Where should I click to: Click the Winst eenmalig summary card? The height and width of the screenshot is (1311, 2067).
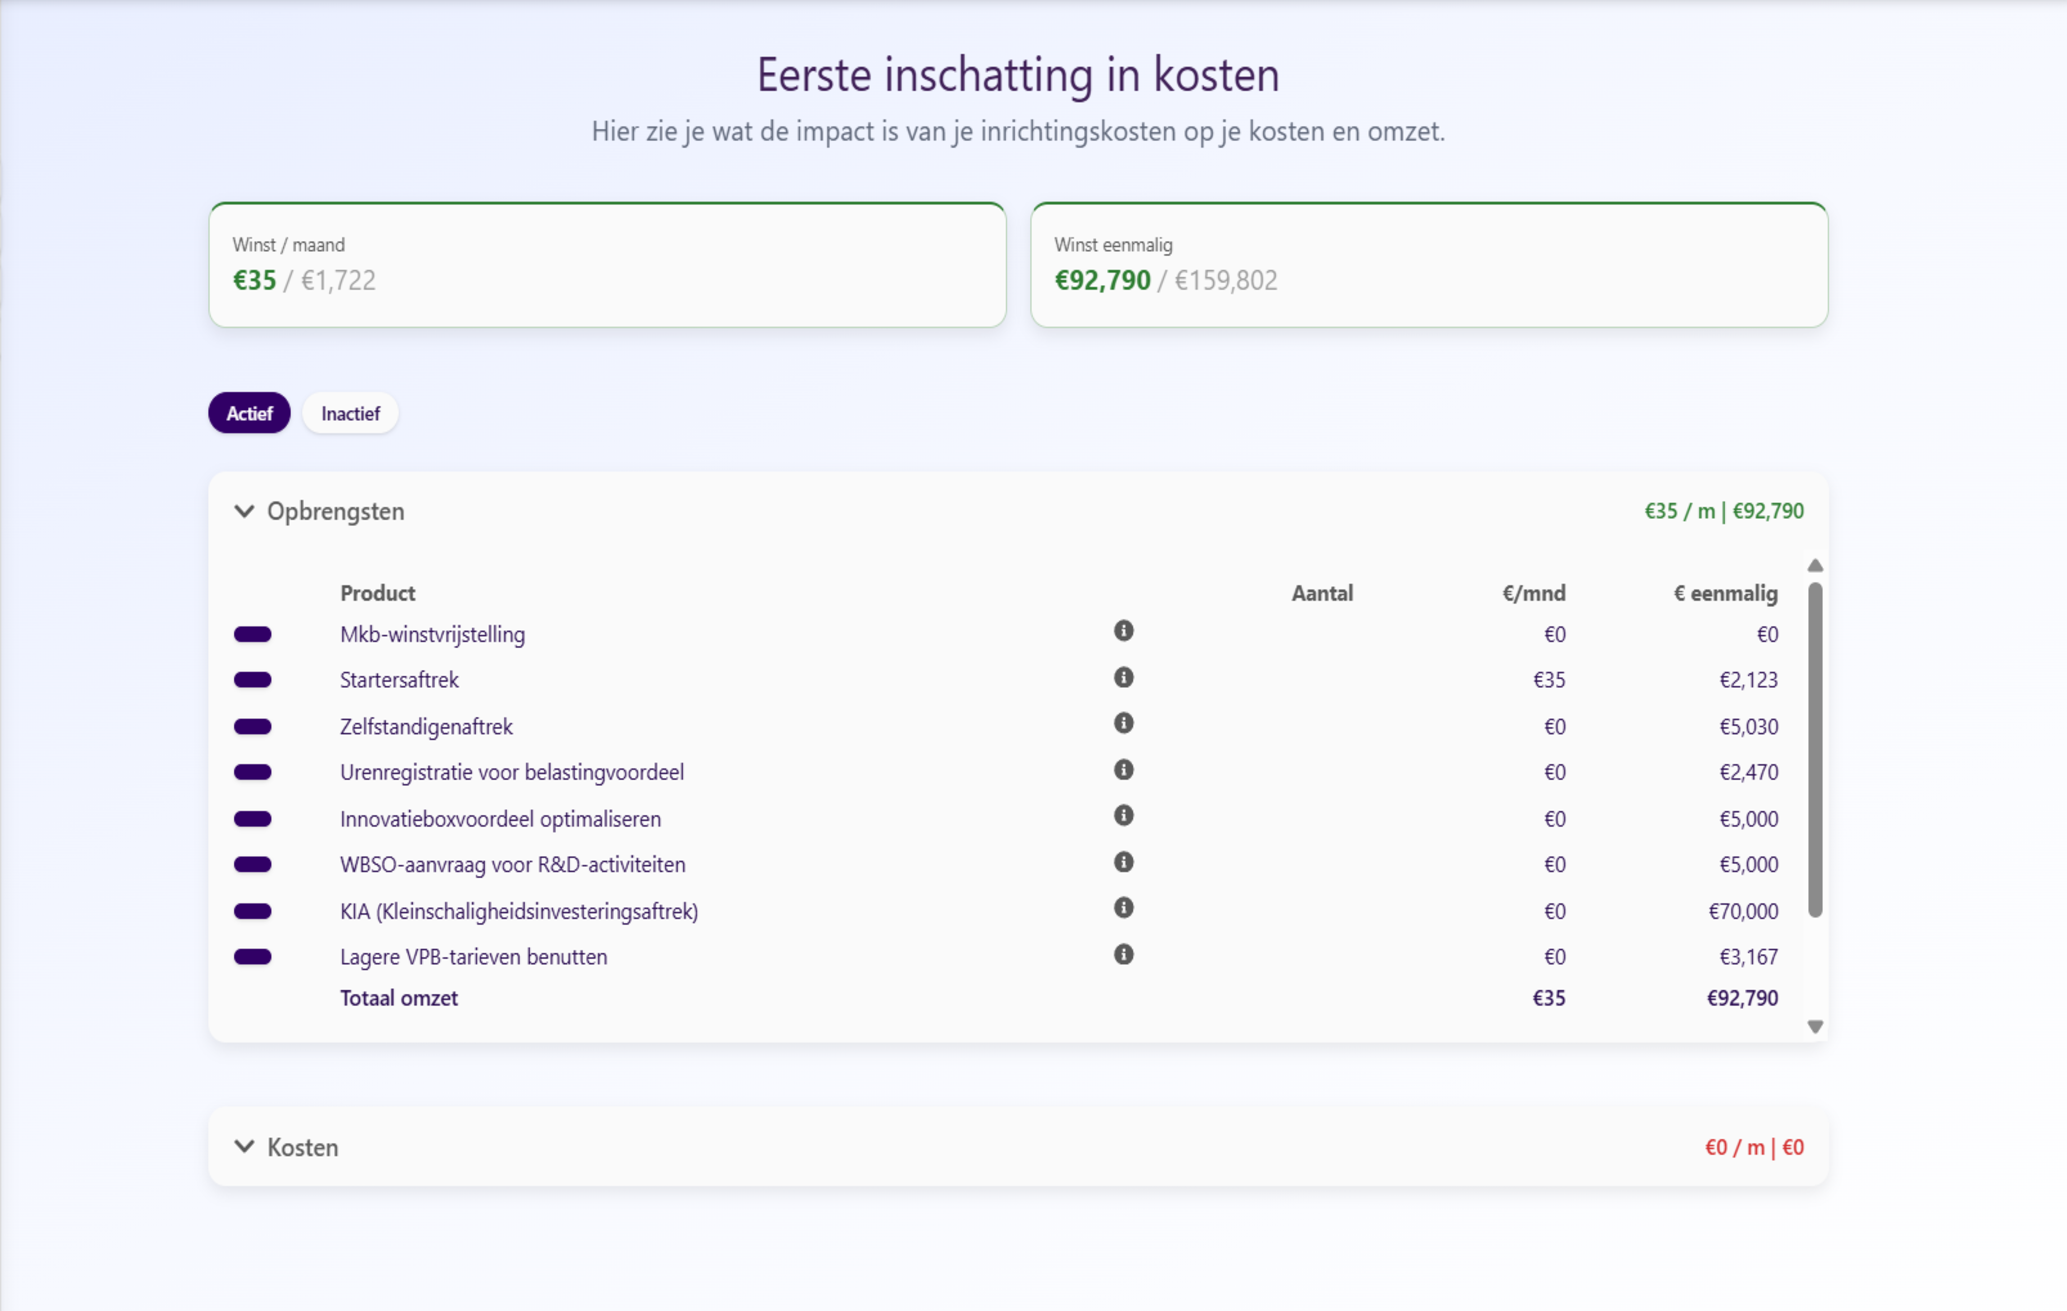point(1428,265)
